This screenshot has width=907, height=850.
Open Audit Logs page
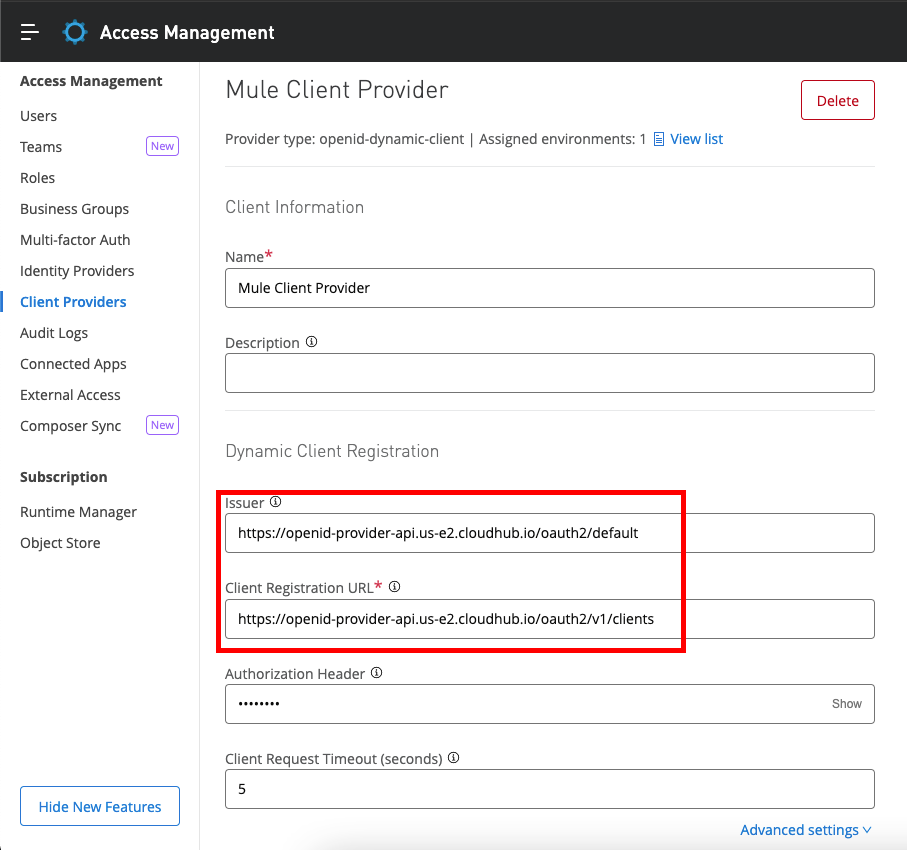(54, 333)
